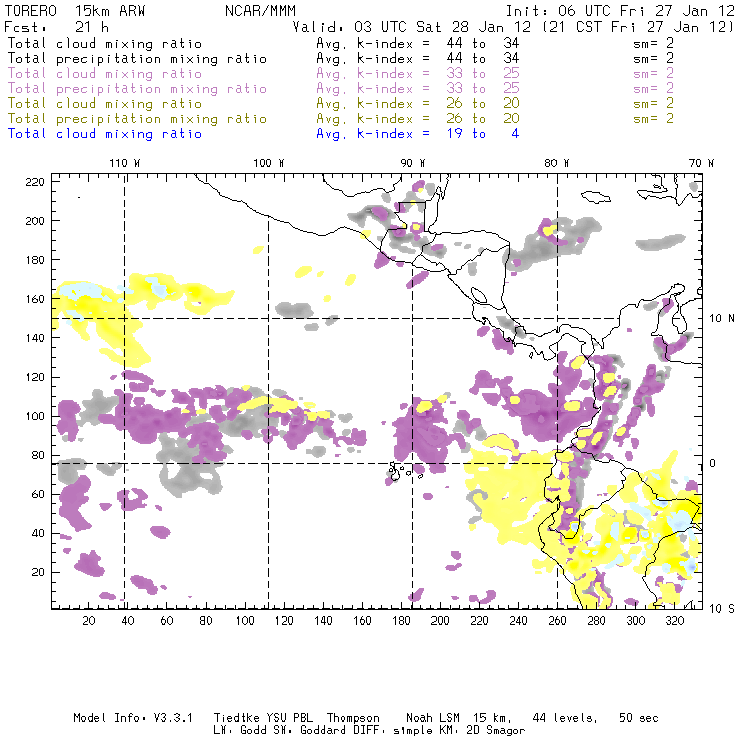Click the '240' x-axis tick label

[x=518, y=621]
